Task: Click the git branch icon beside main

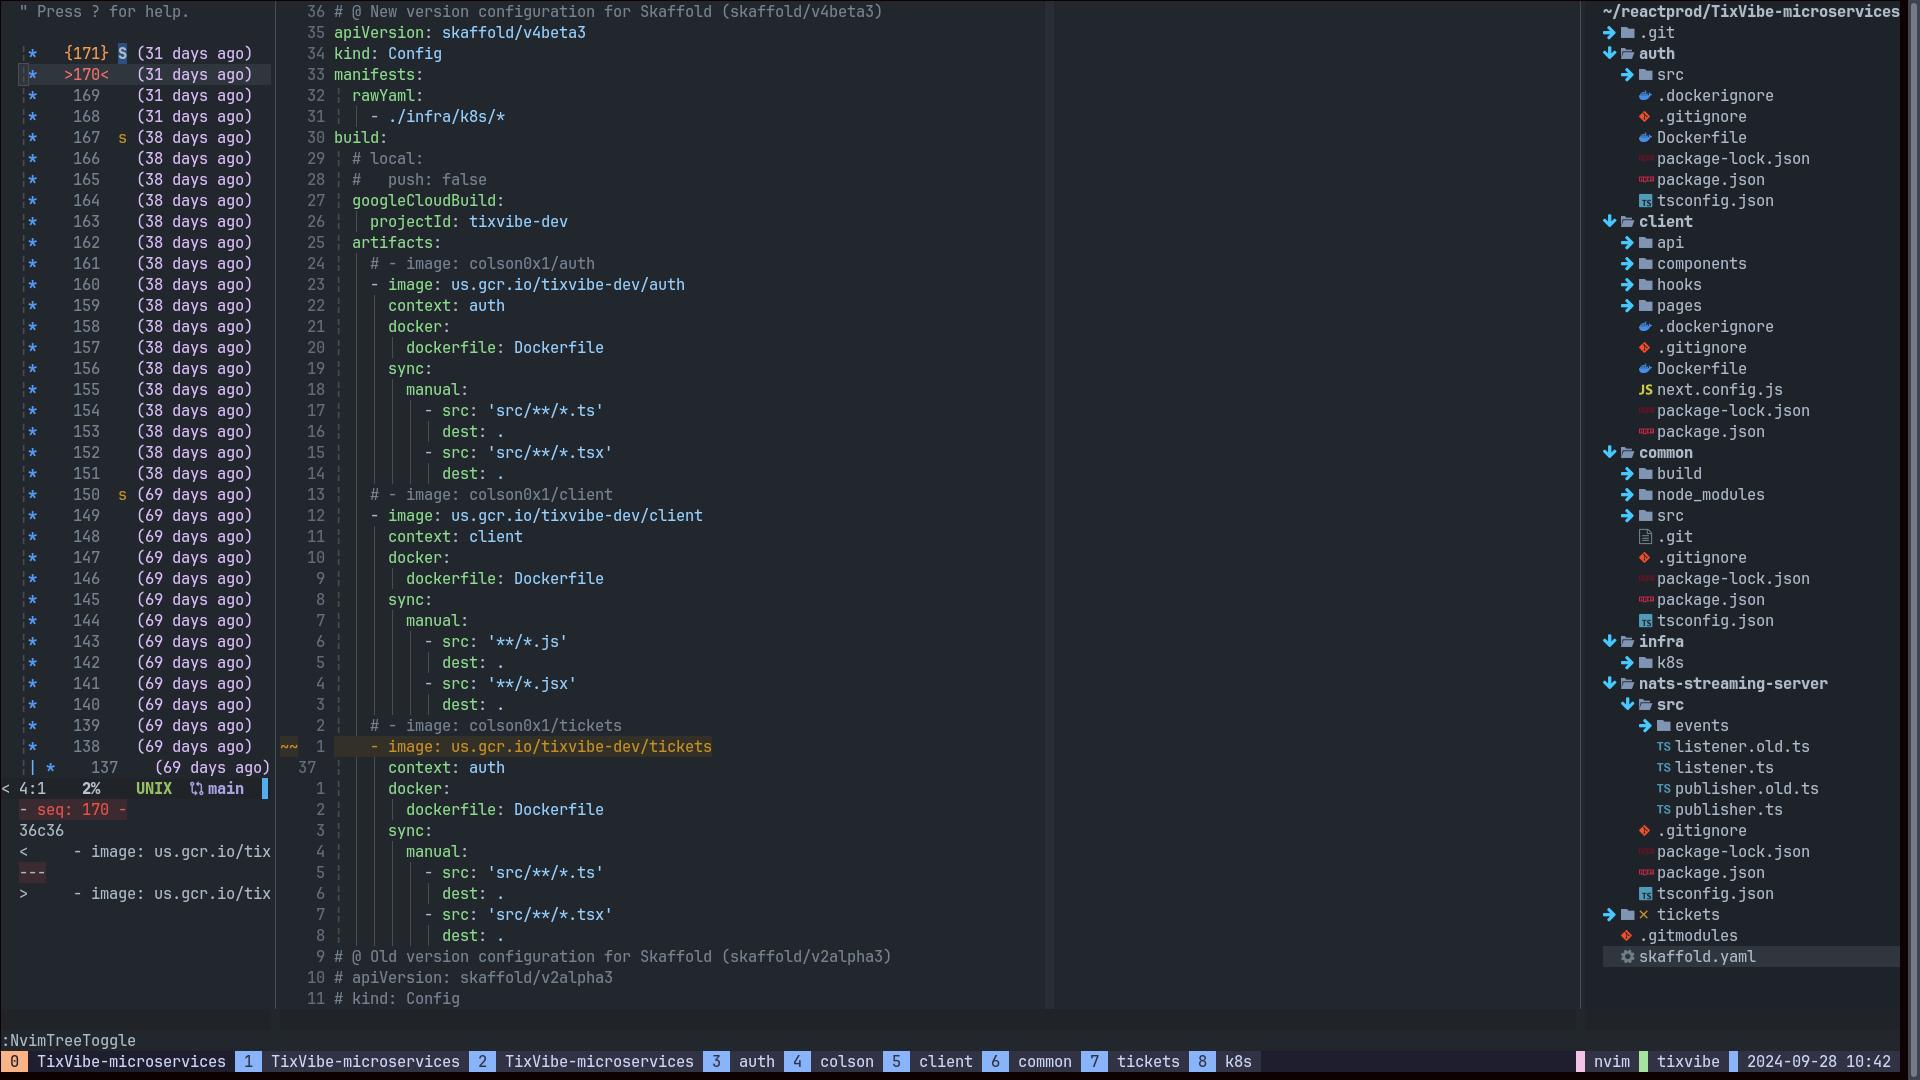Action: 197,789
